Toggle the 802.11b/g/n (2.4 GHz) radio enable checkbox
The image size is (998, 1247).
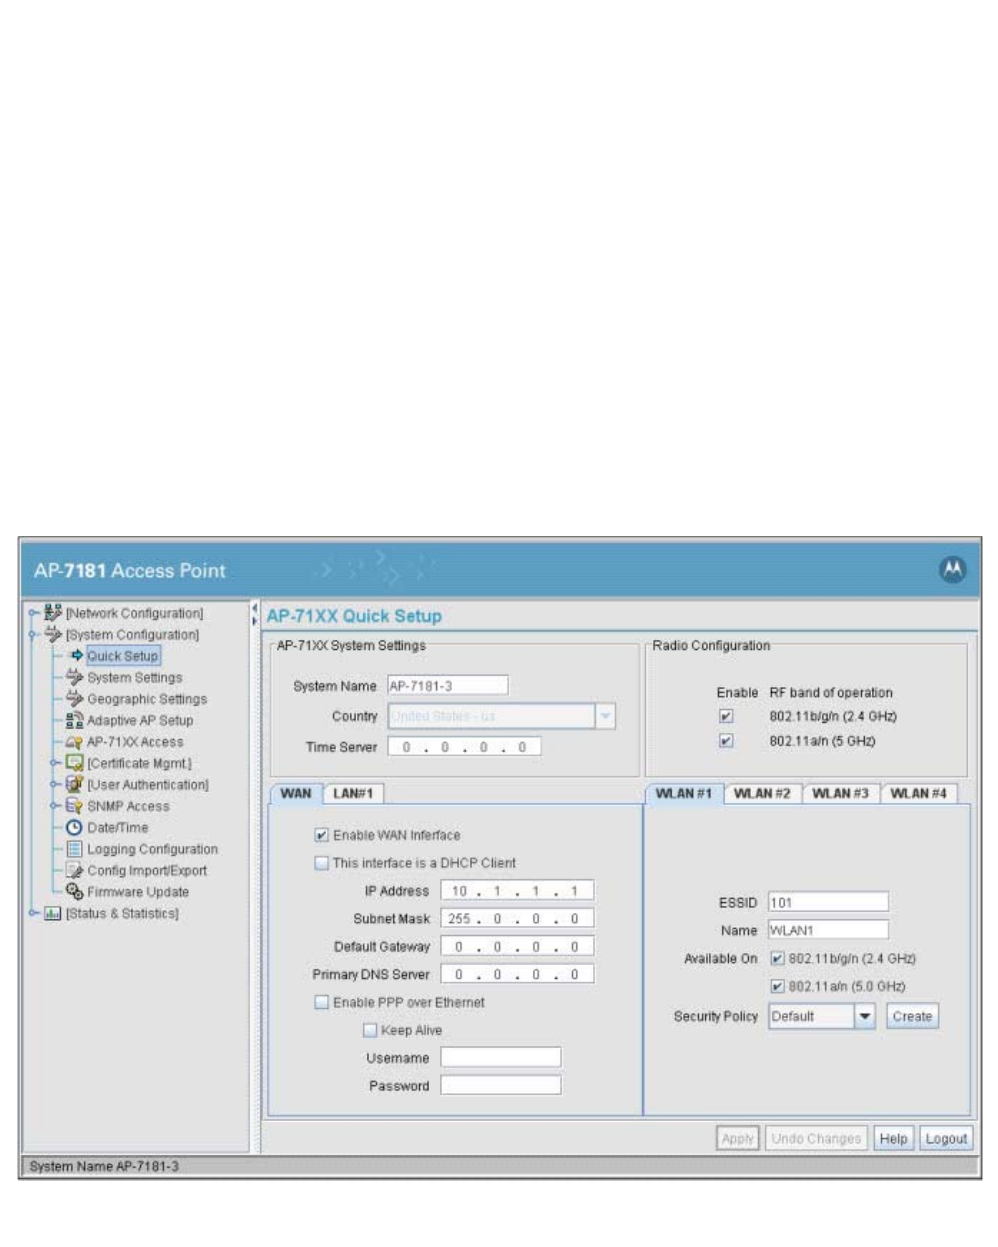click(x=726, y=716)
